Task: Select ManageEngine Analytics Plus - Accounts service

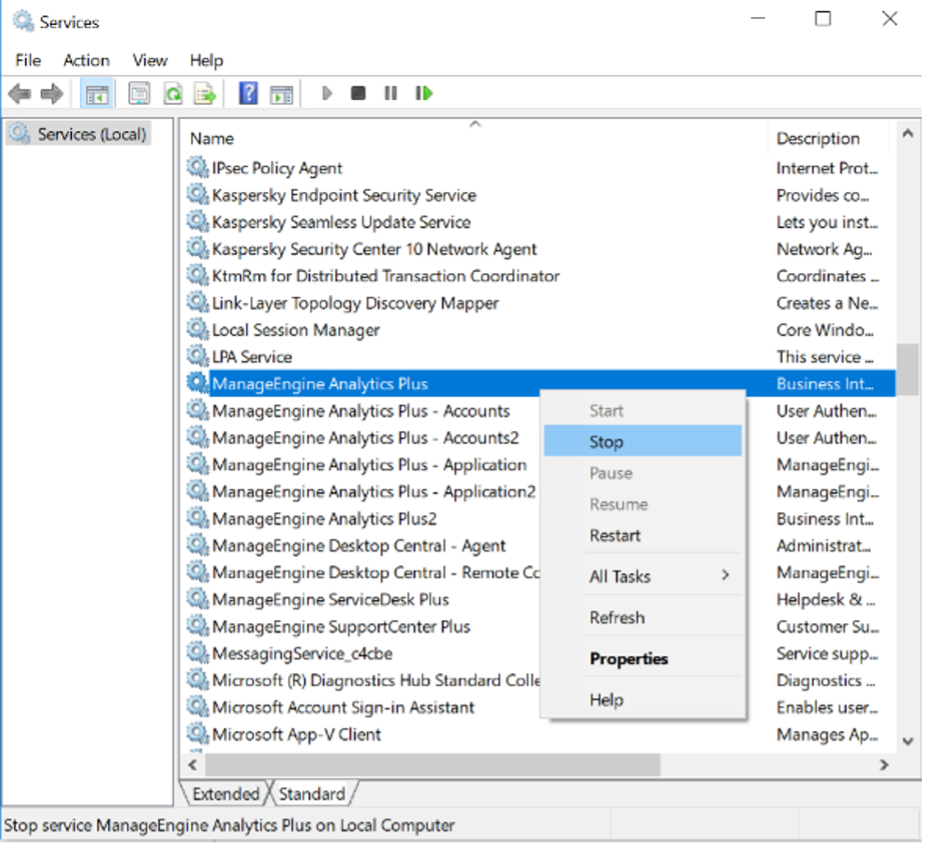Action: pyautogui.click(x=361, y=411)
